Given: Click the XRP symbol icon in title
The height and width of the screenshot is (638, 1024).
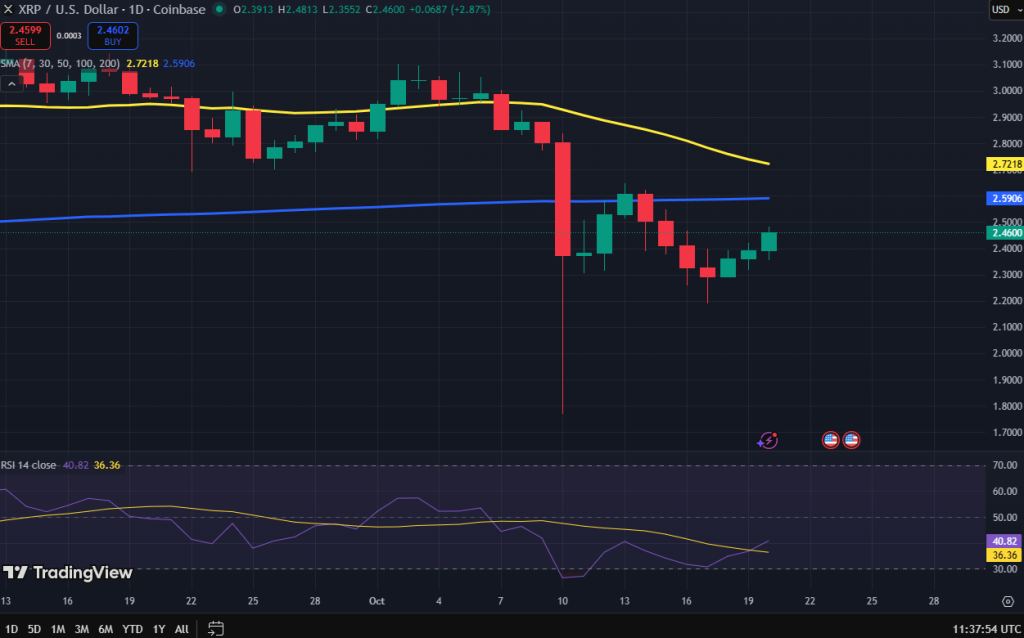Looking at the screenshot, I should click(x=7, y=10).
